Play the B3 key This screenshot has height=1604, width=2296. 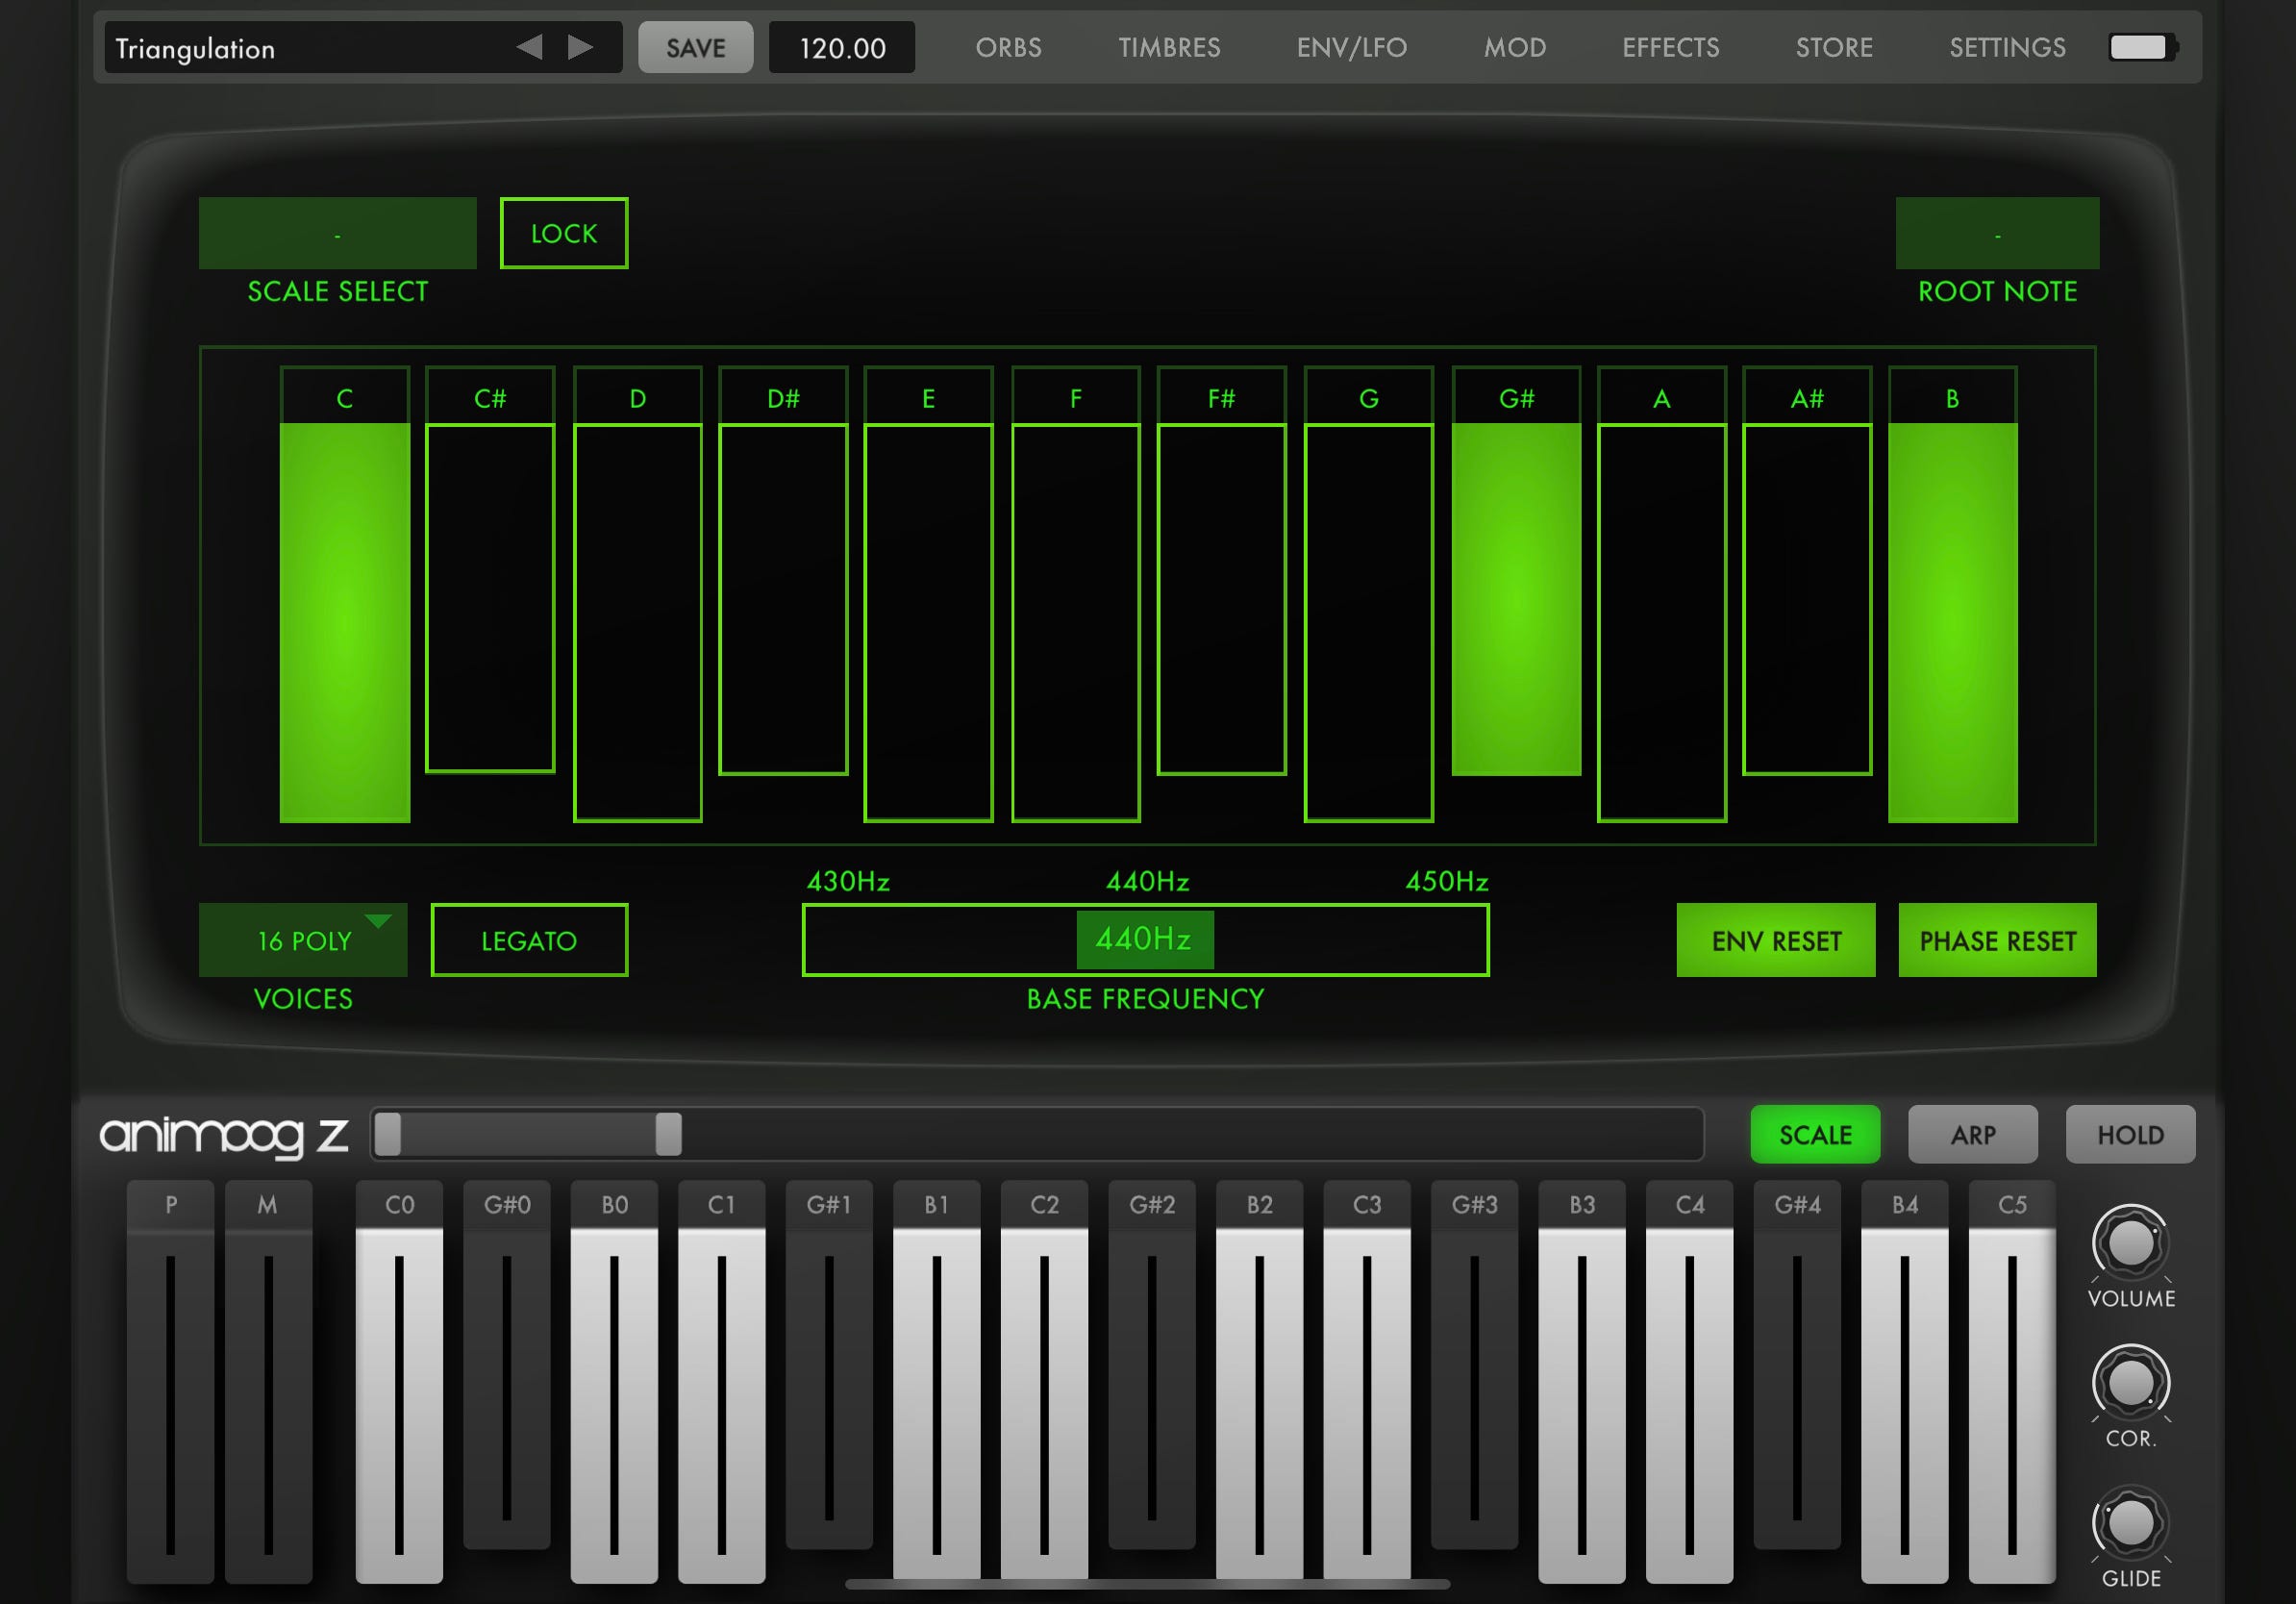click(1582, 1382)
